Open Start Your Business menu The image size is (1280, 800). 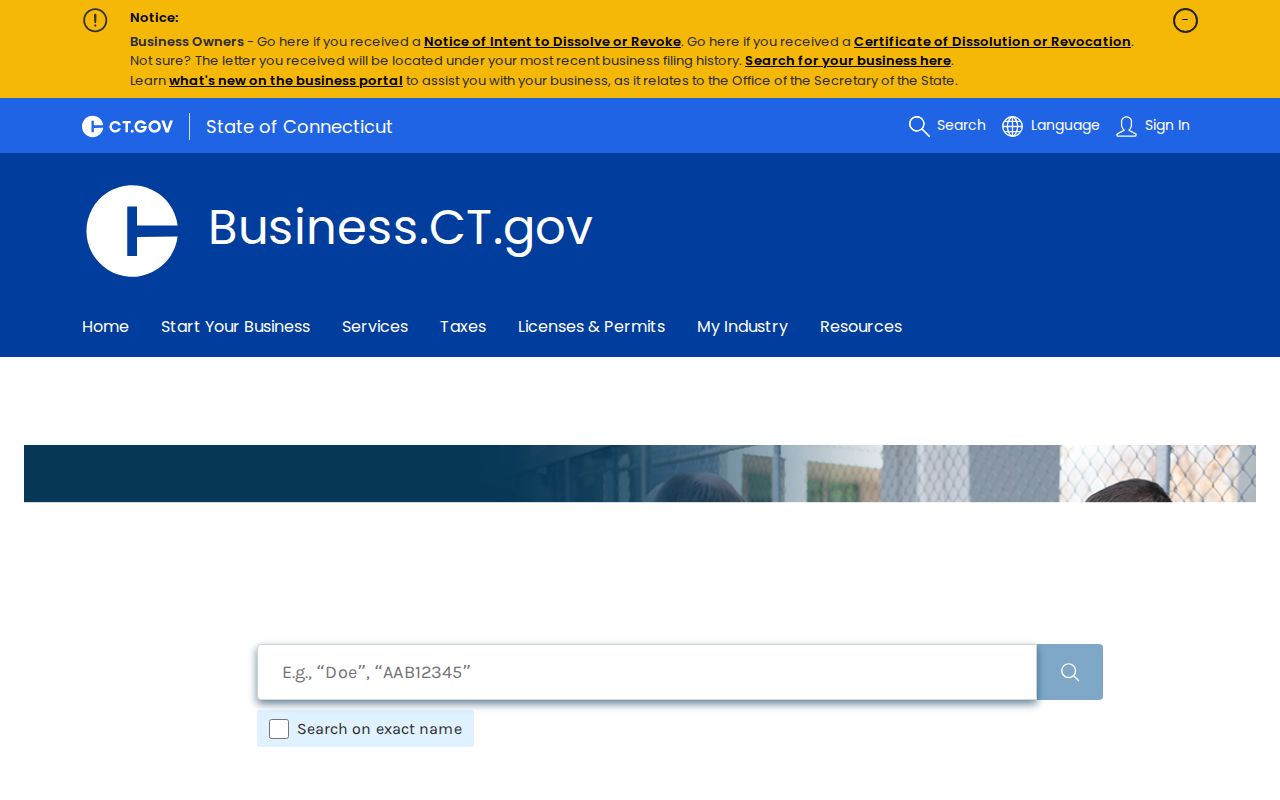[x=235, y=326]
